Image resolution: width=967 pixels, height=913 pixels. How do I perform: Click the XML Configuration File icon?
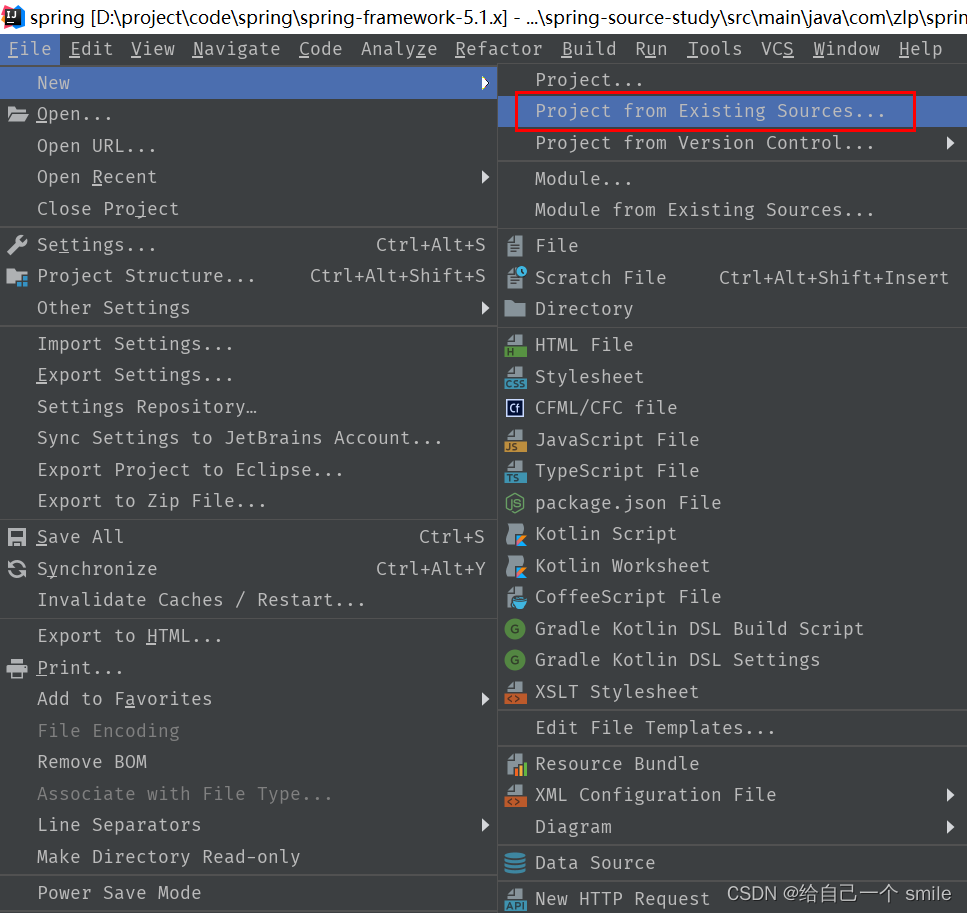[x=516, y=795]
